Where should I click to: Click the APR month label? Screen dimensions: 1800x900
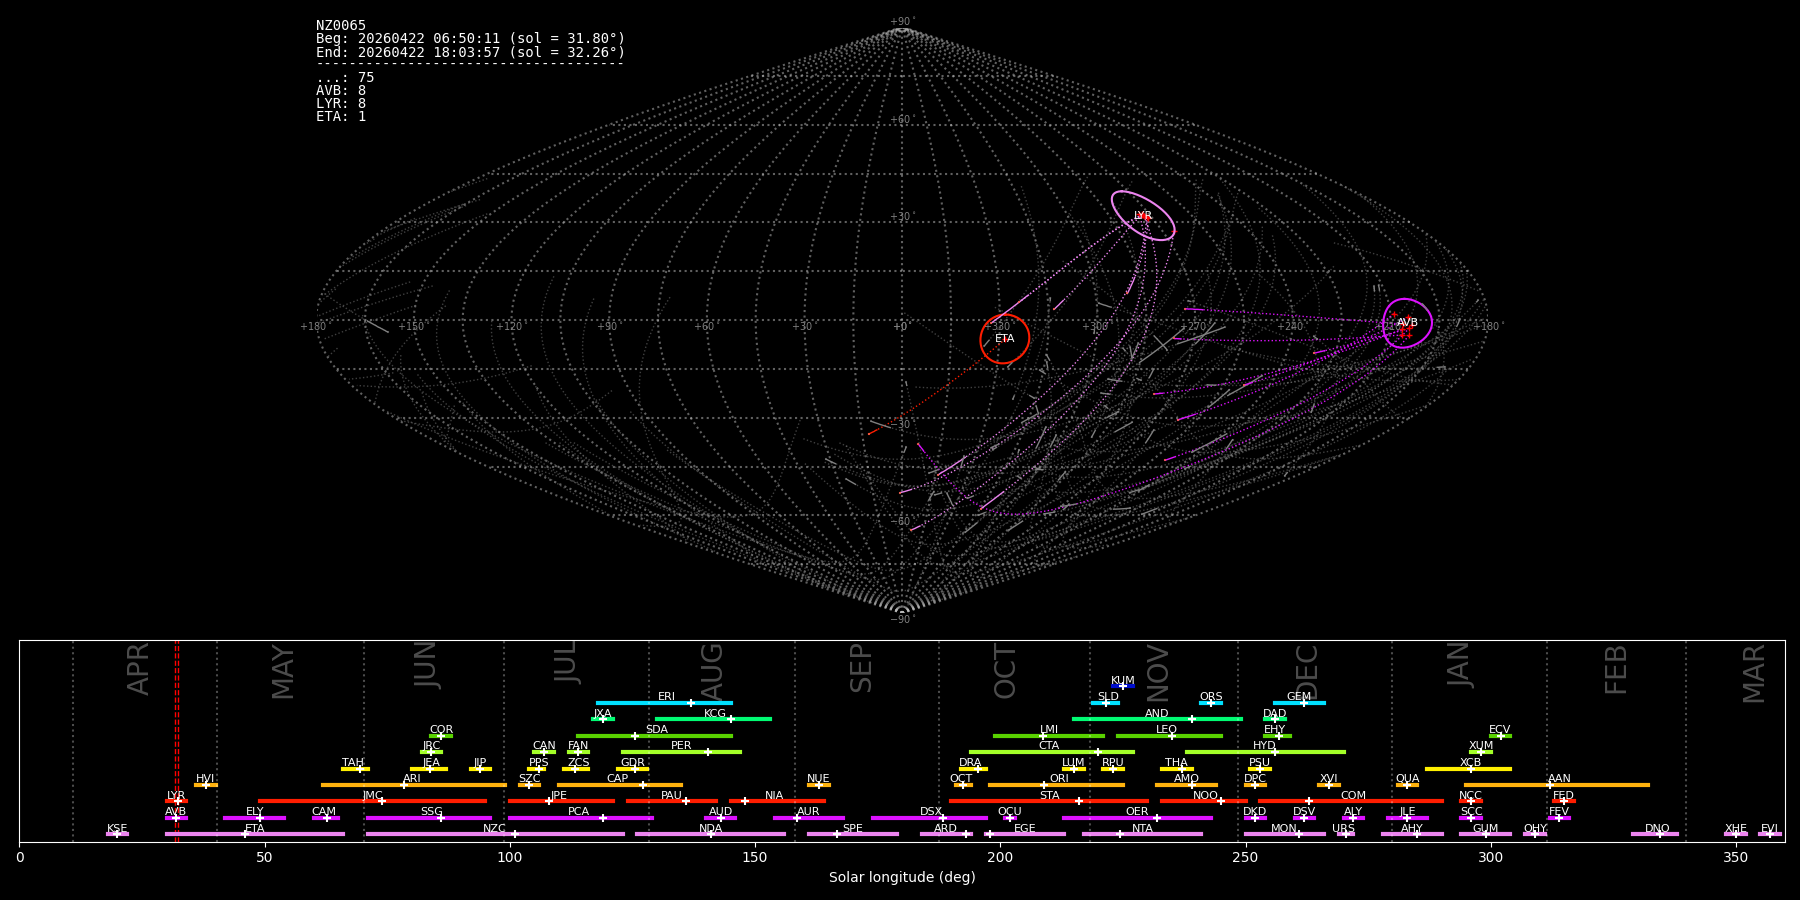[139, 669]
